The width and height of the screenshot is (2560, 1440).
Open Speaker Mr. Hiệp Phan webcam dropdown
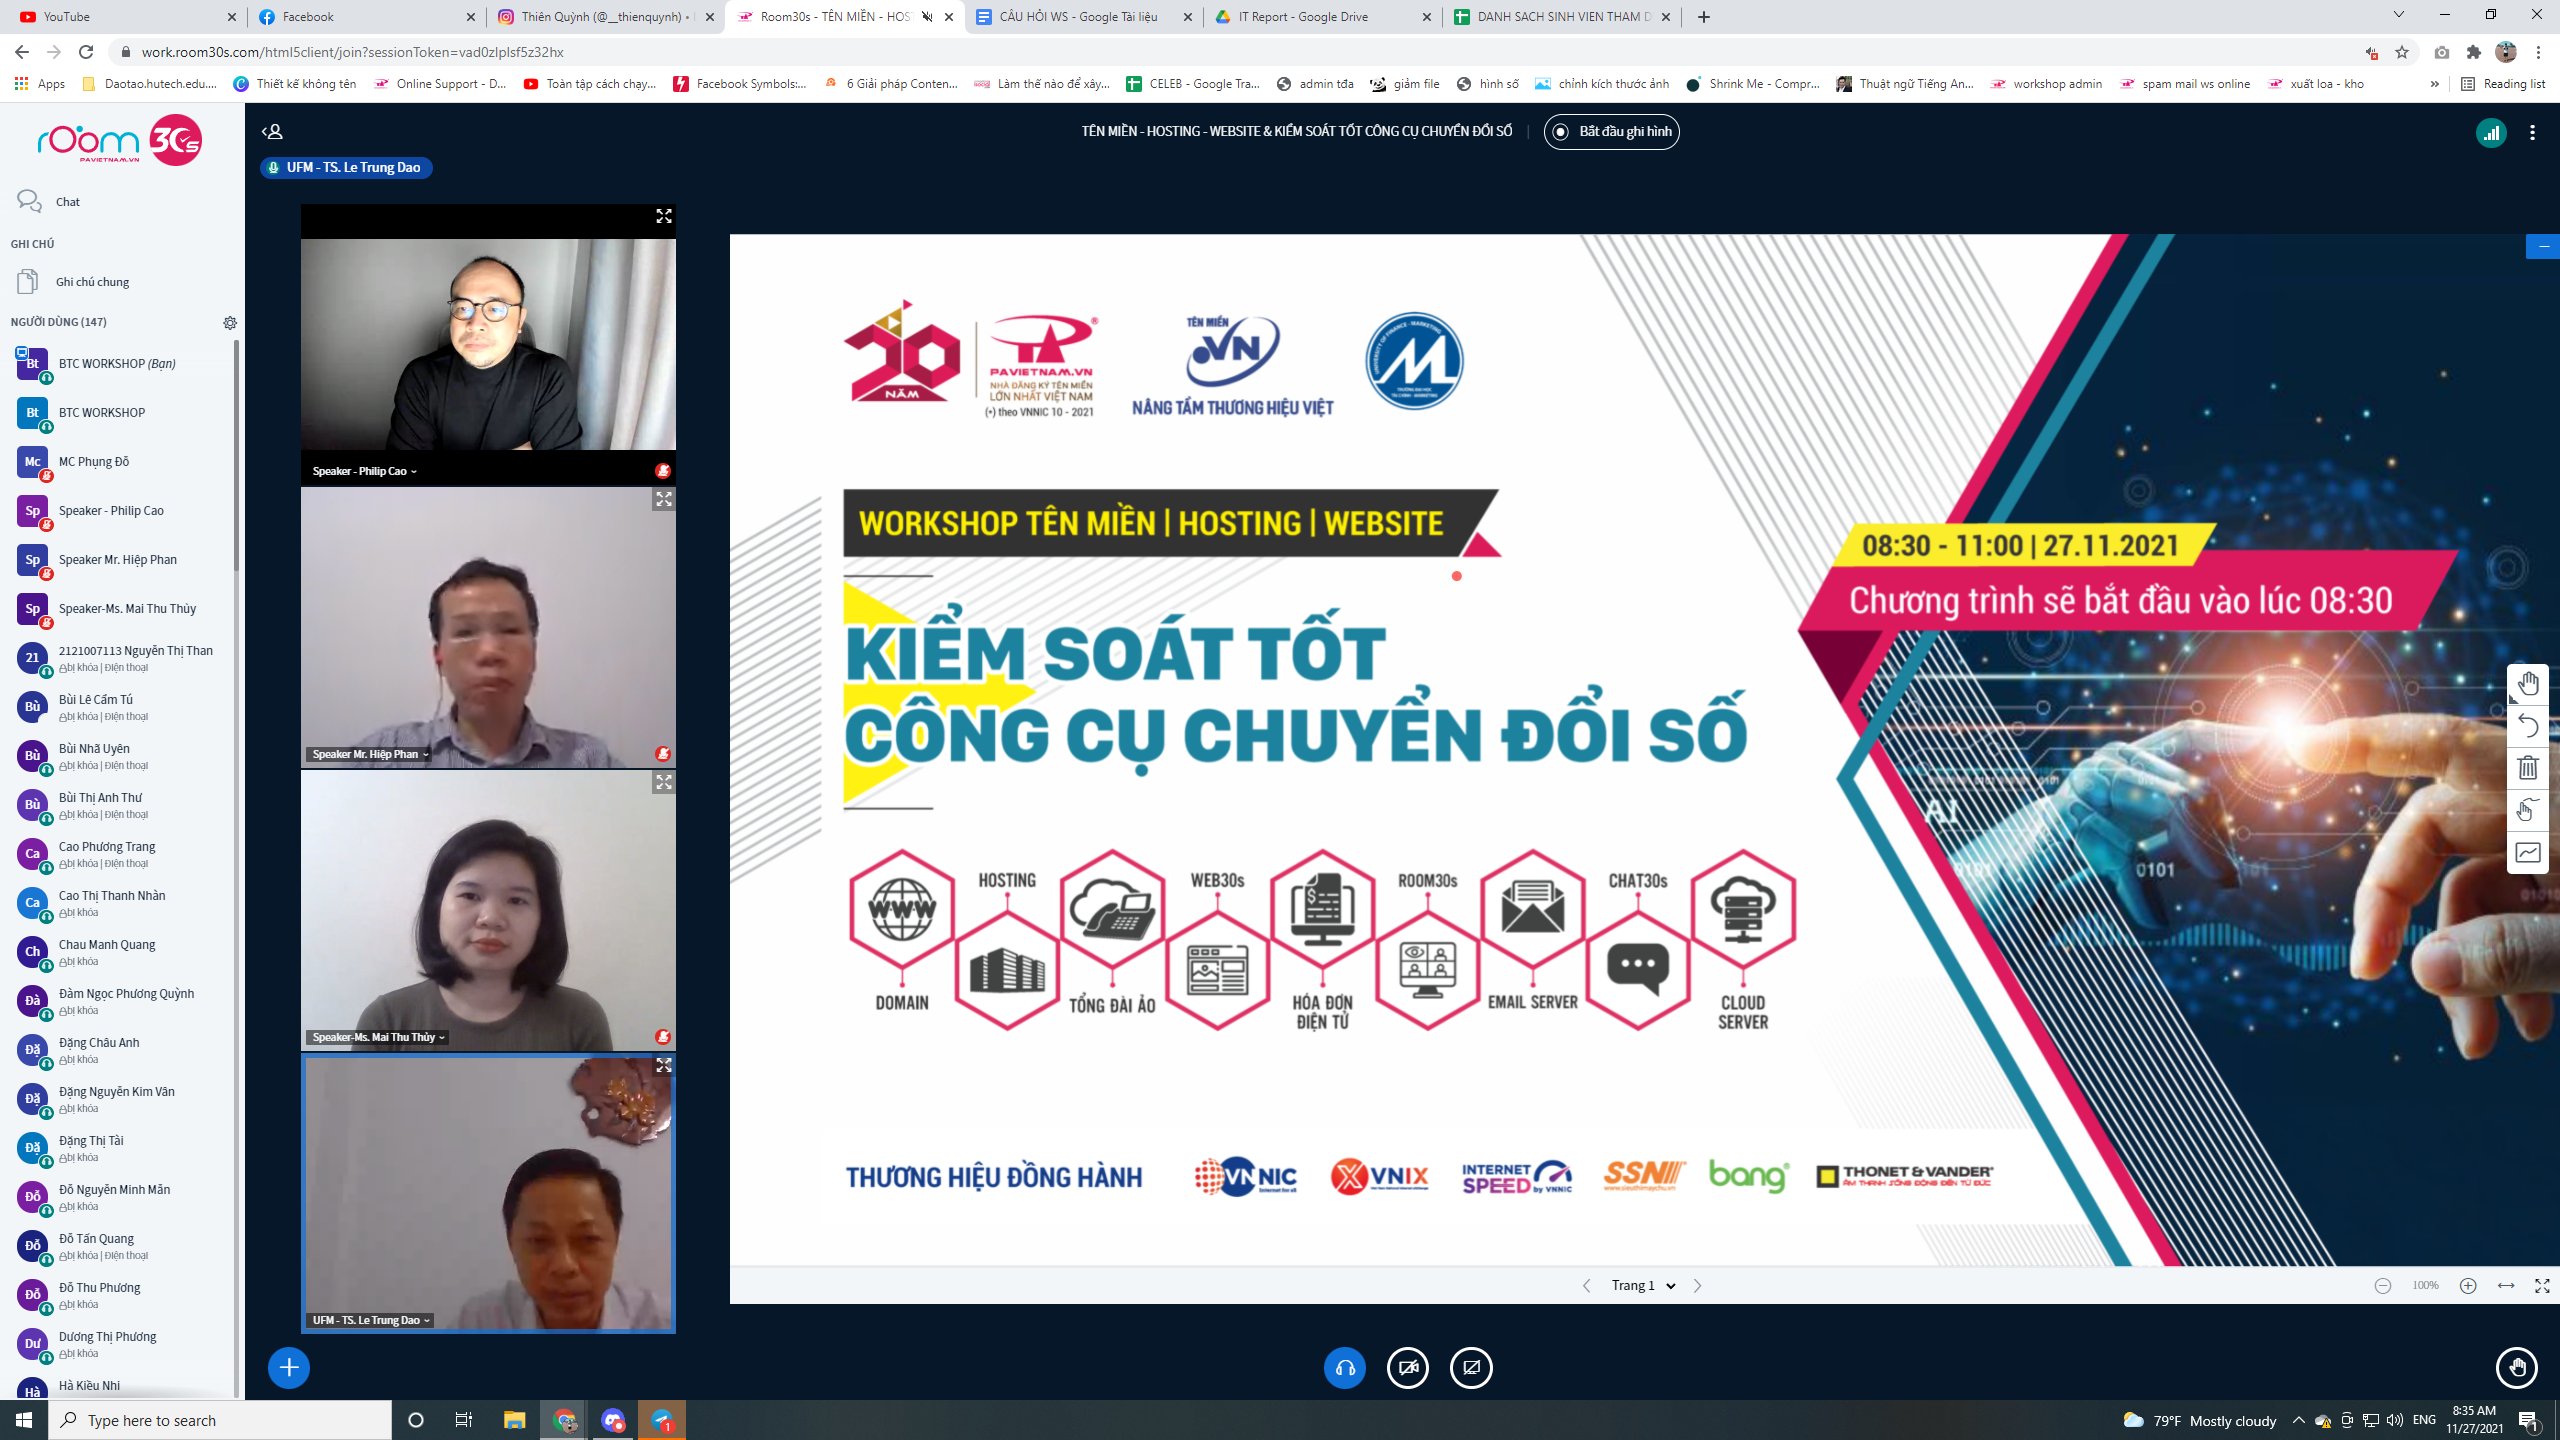click(x=370, y=754)
